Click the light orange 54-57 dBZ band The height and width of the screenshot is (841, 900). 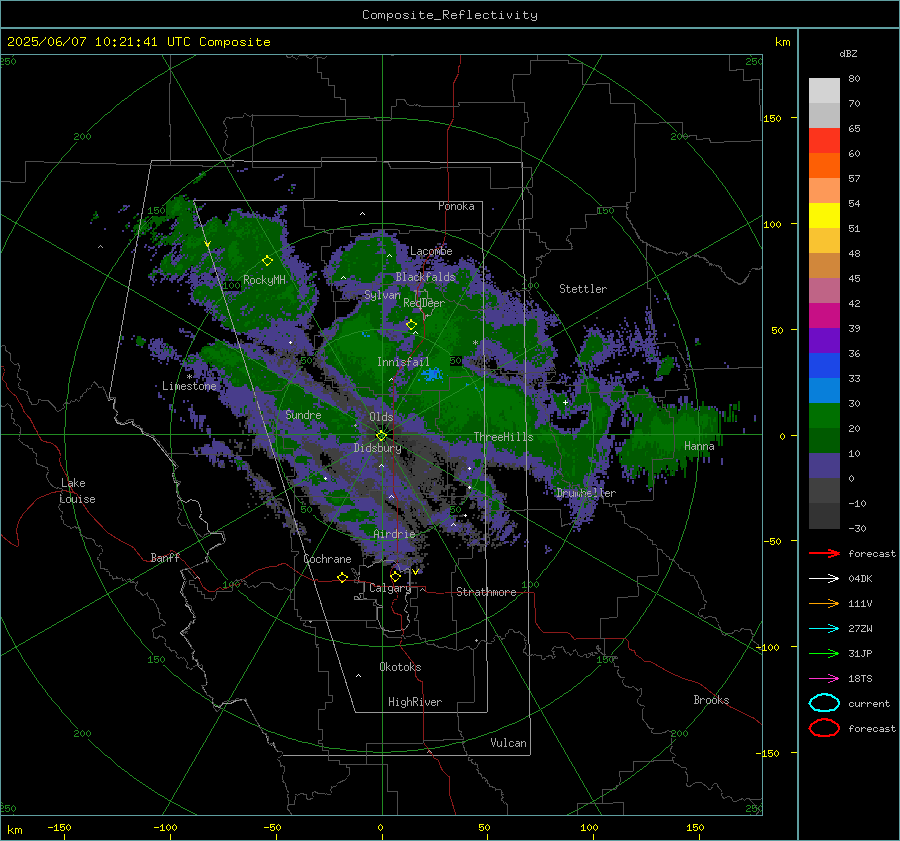click(824, 191)
